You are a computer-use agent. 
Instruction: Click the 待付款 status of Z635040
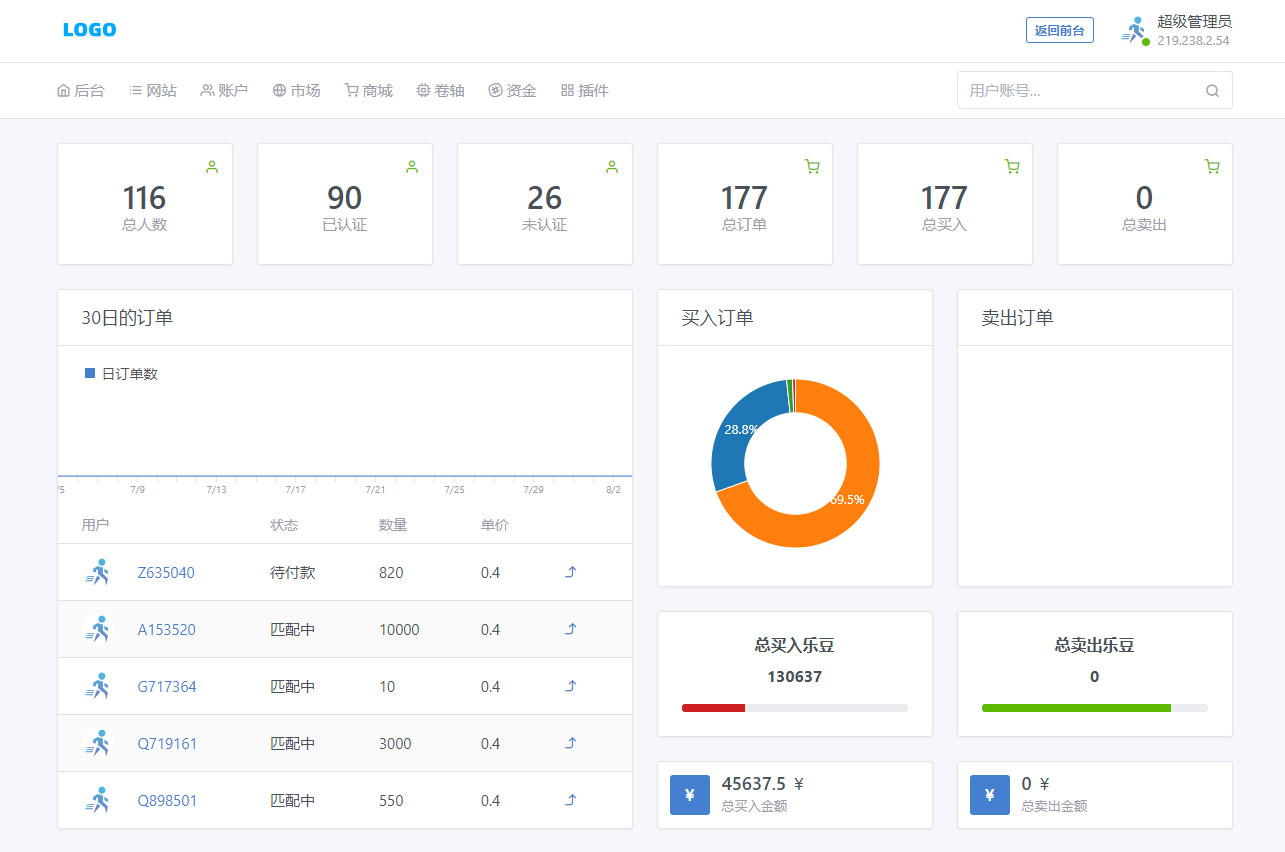point(293,573)
